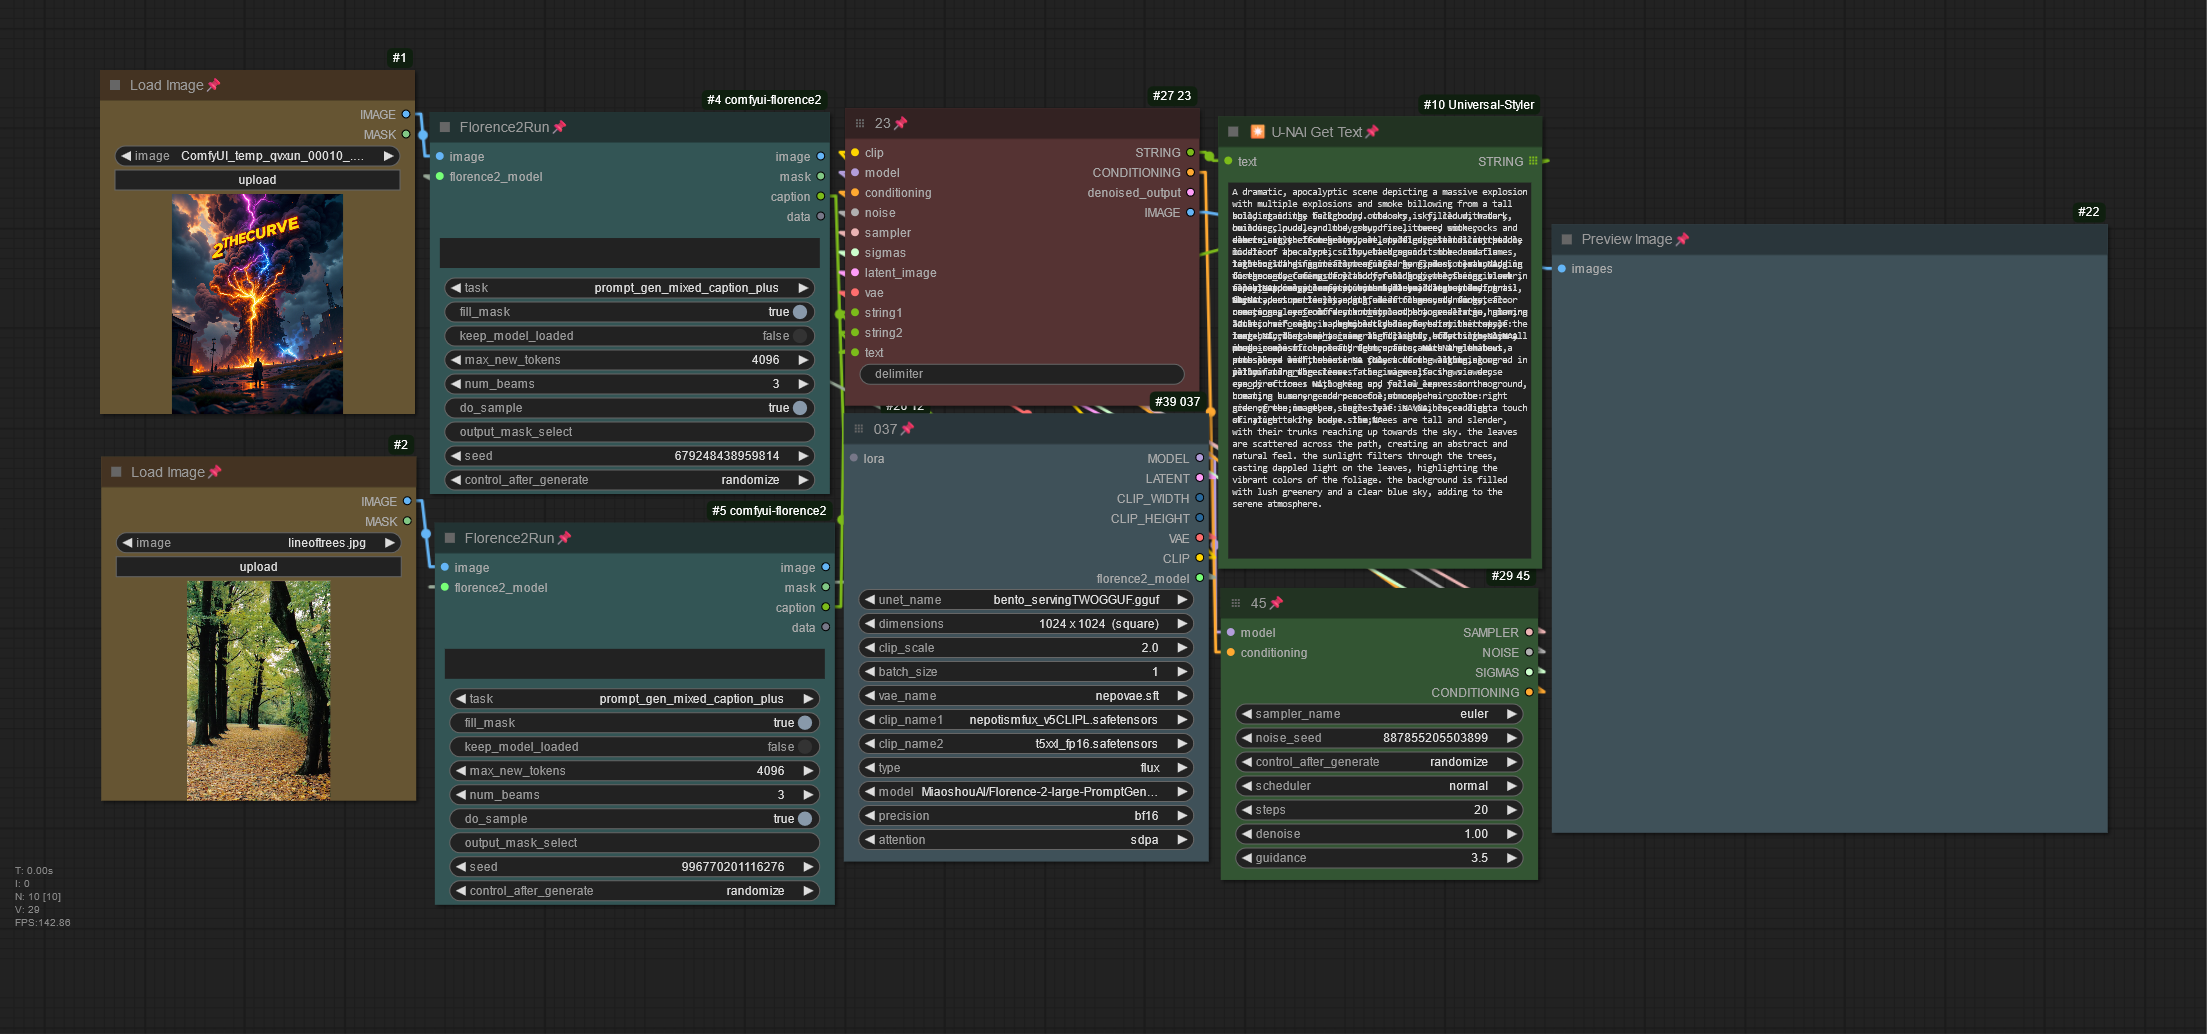Toggle fill_mask in the lower Florence2Run node

(804, 723)
